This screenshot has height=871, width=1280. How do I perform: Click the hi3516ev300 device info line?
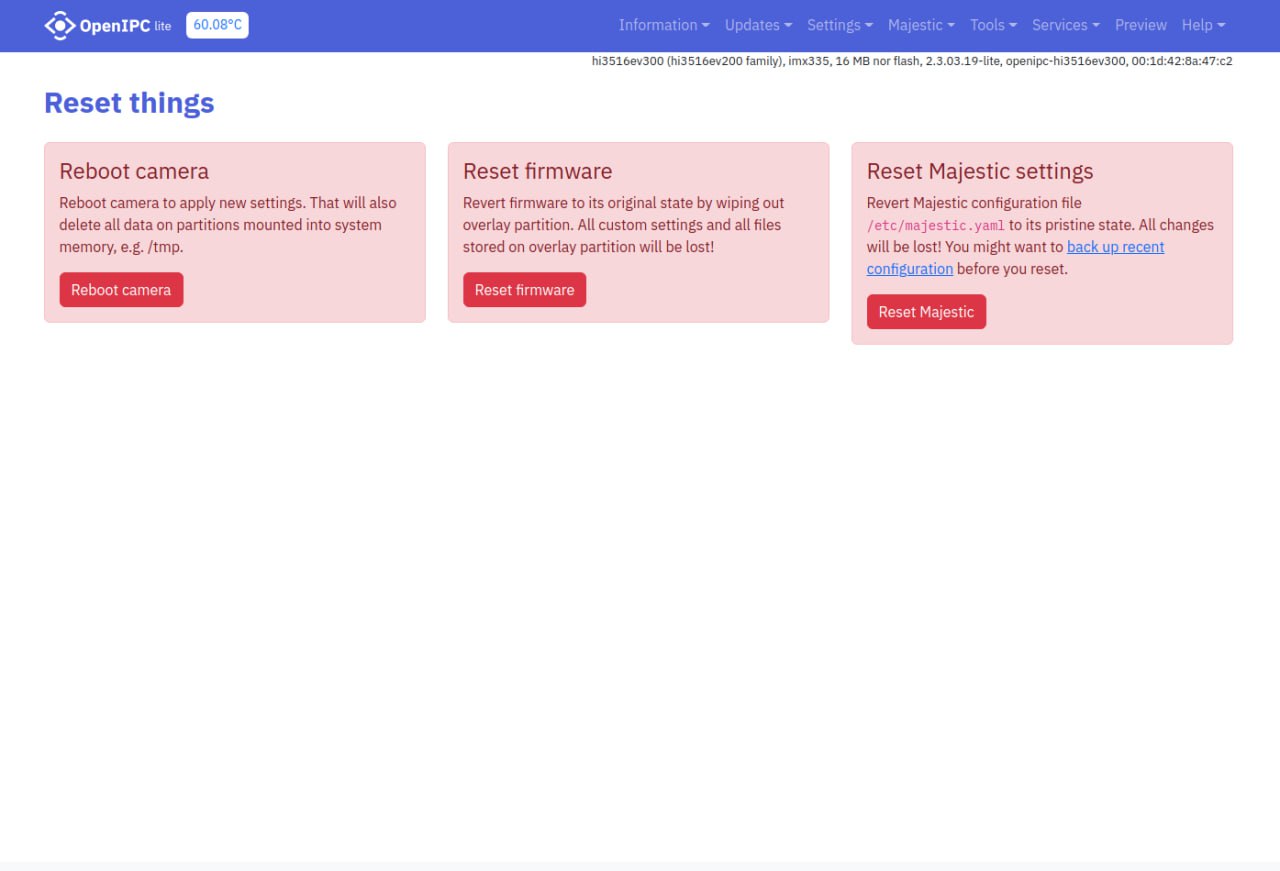[911, 61]
